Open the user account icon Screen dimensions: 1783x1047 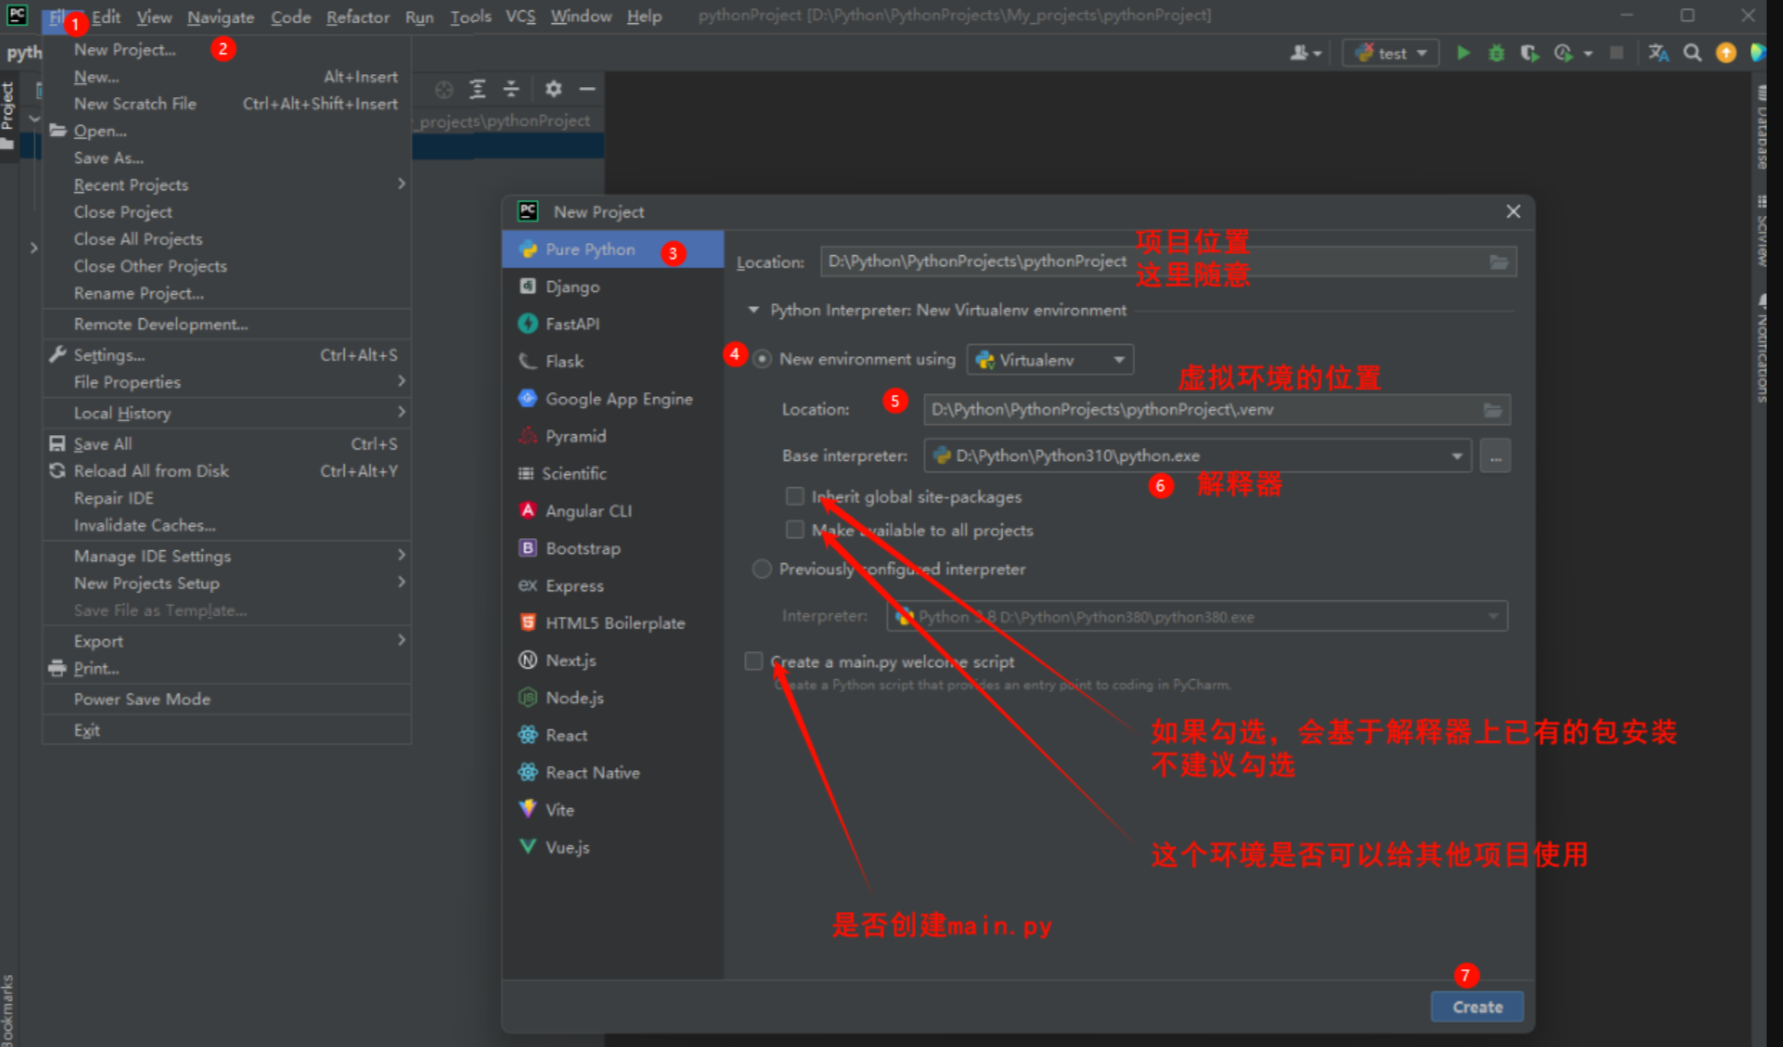(x=1305, y=53)
